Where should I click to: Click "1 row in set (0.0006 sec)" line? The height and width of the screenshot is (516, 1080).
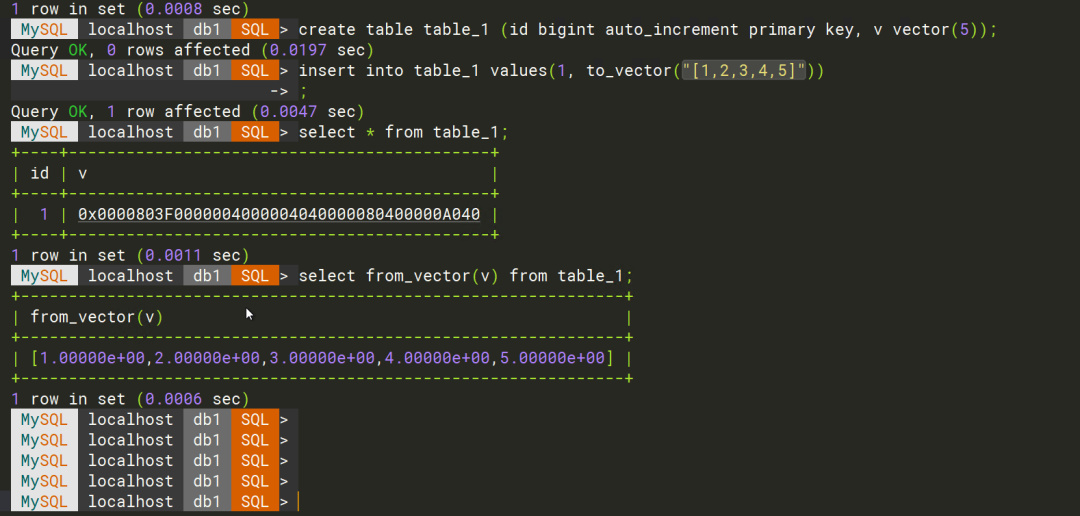pos(130,399)
